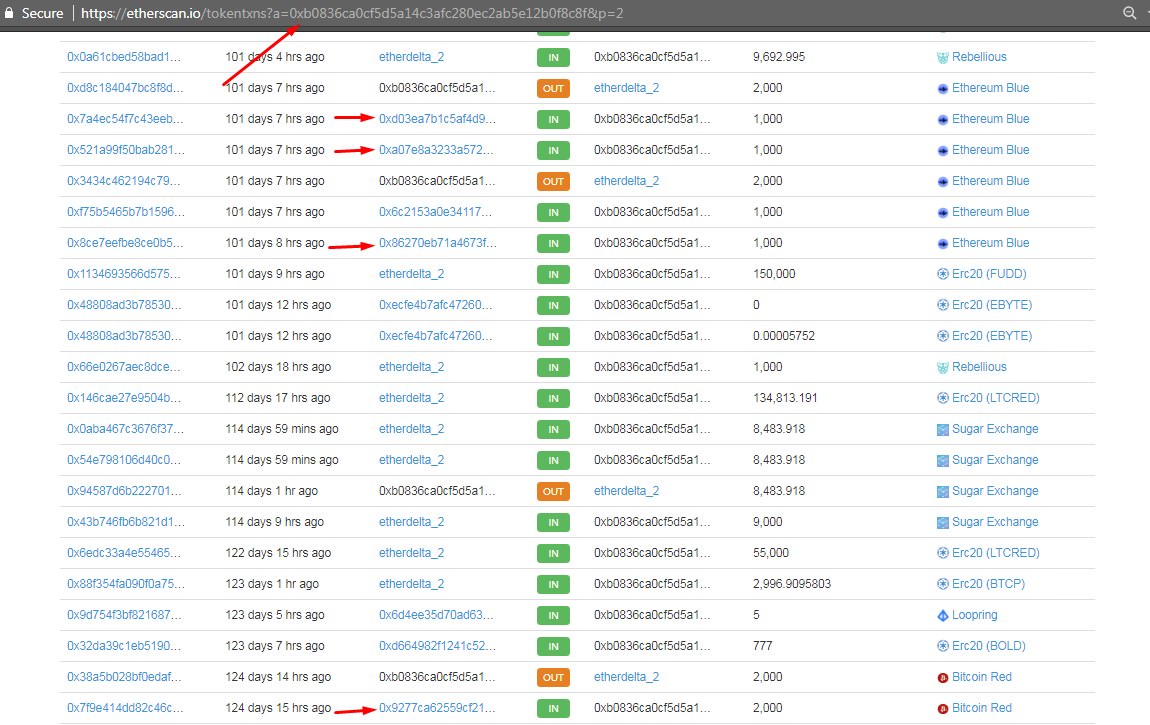The image size is (1150, 725).
Task: Open Bitcoin Red token in 124 days 15 hrs row
Action: point(982,708)
